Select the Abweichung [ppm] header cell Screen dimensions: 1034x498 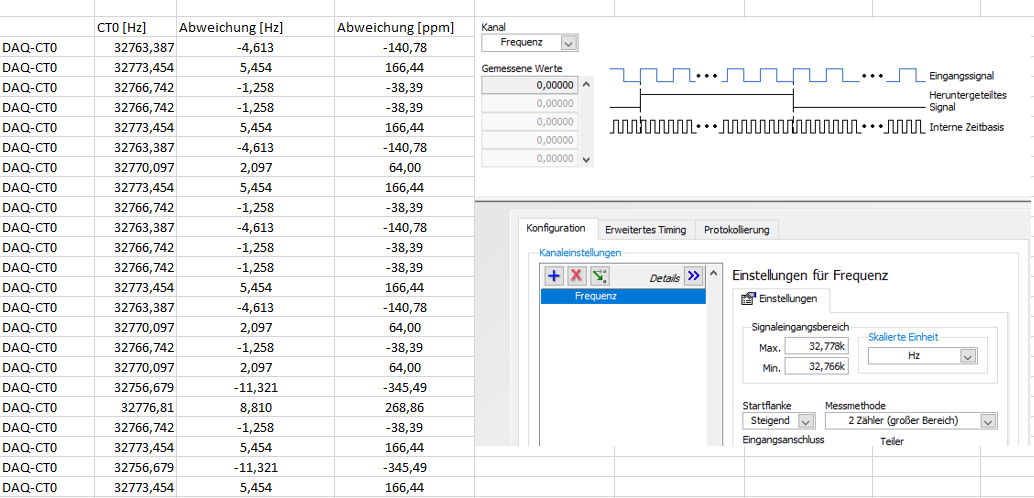click(392, 28)
